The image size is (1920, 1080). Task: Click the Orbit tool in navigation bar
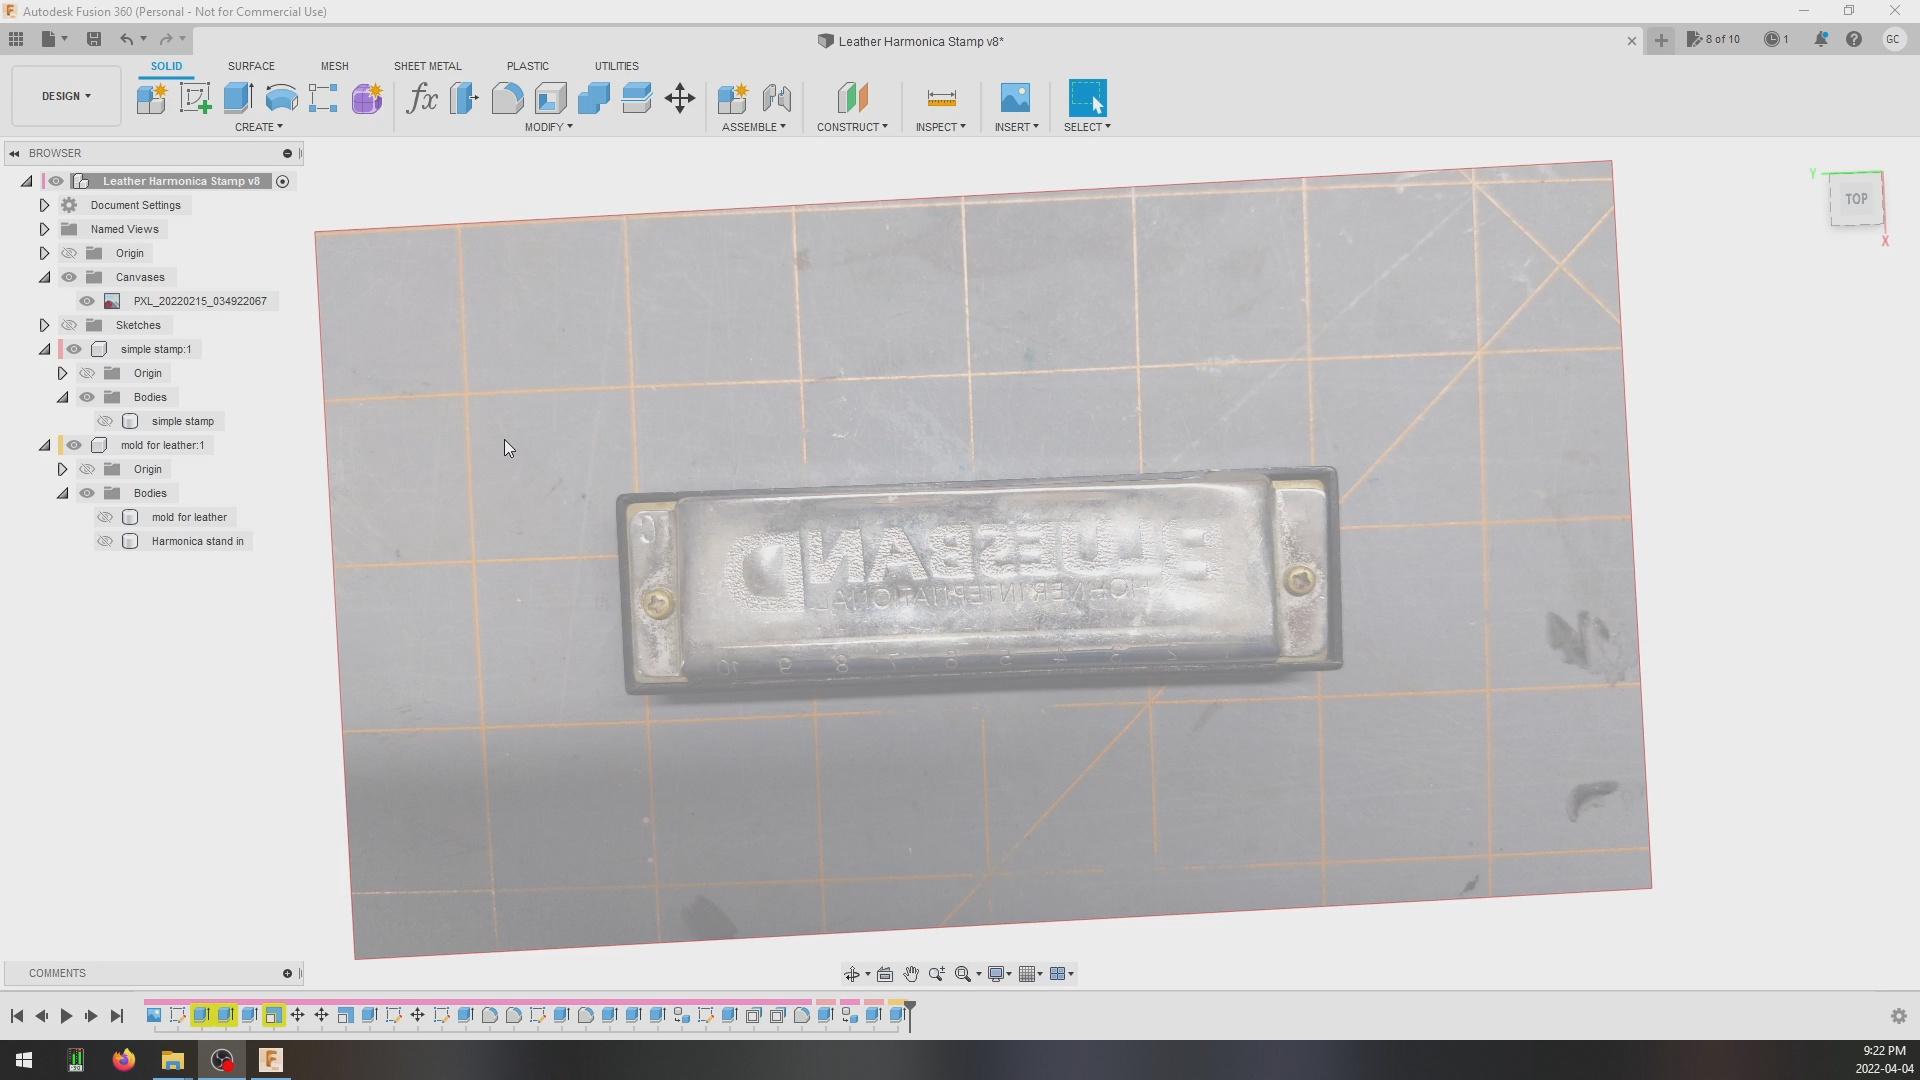[x=852, y=974]
